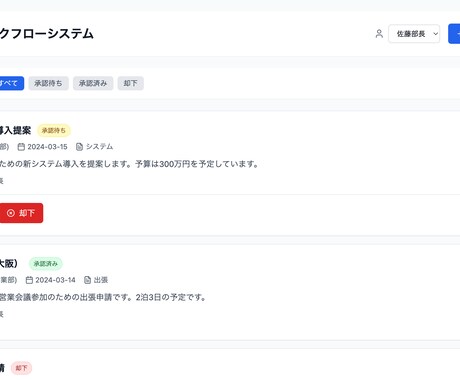Click the システム category label
The width and height of the screenshot is (460, 380).
(x=99, y=147)
